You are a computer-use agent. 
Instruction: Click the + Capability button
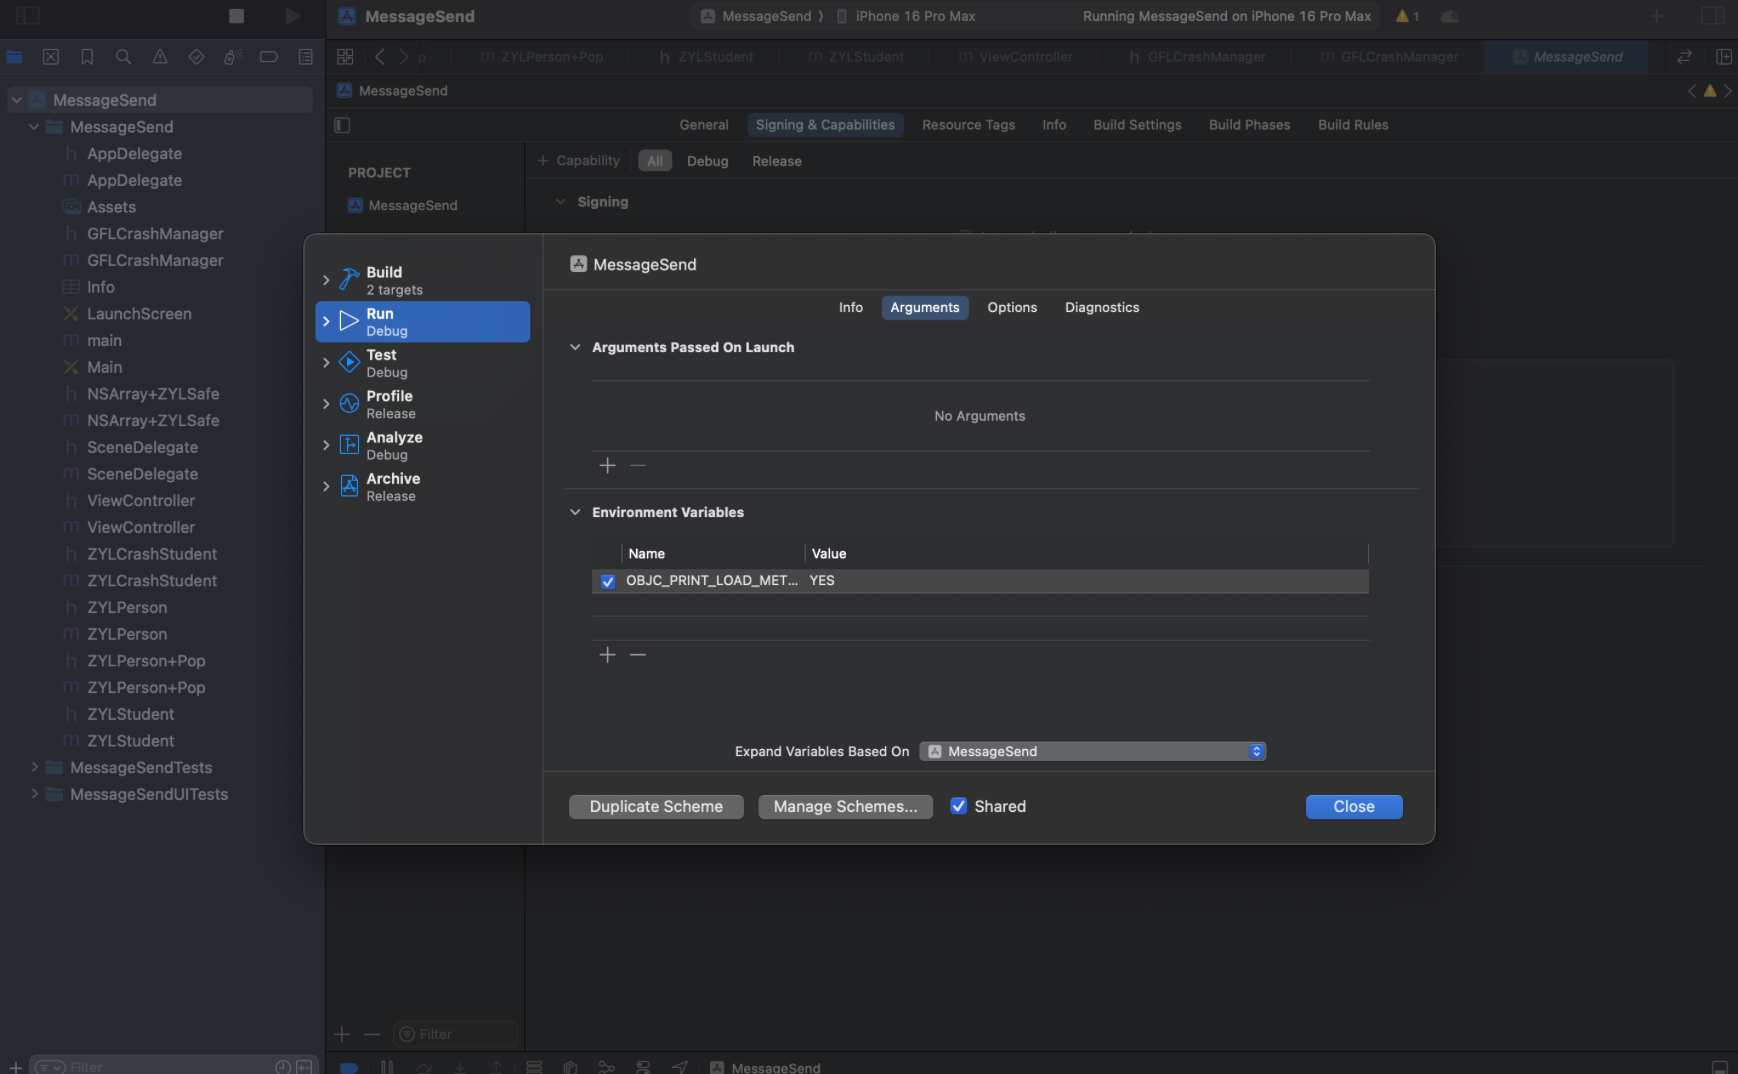tap(578, 161)
